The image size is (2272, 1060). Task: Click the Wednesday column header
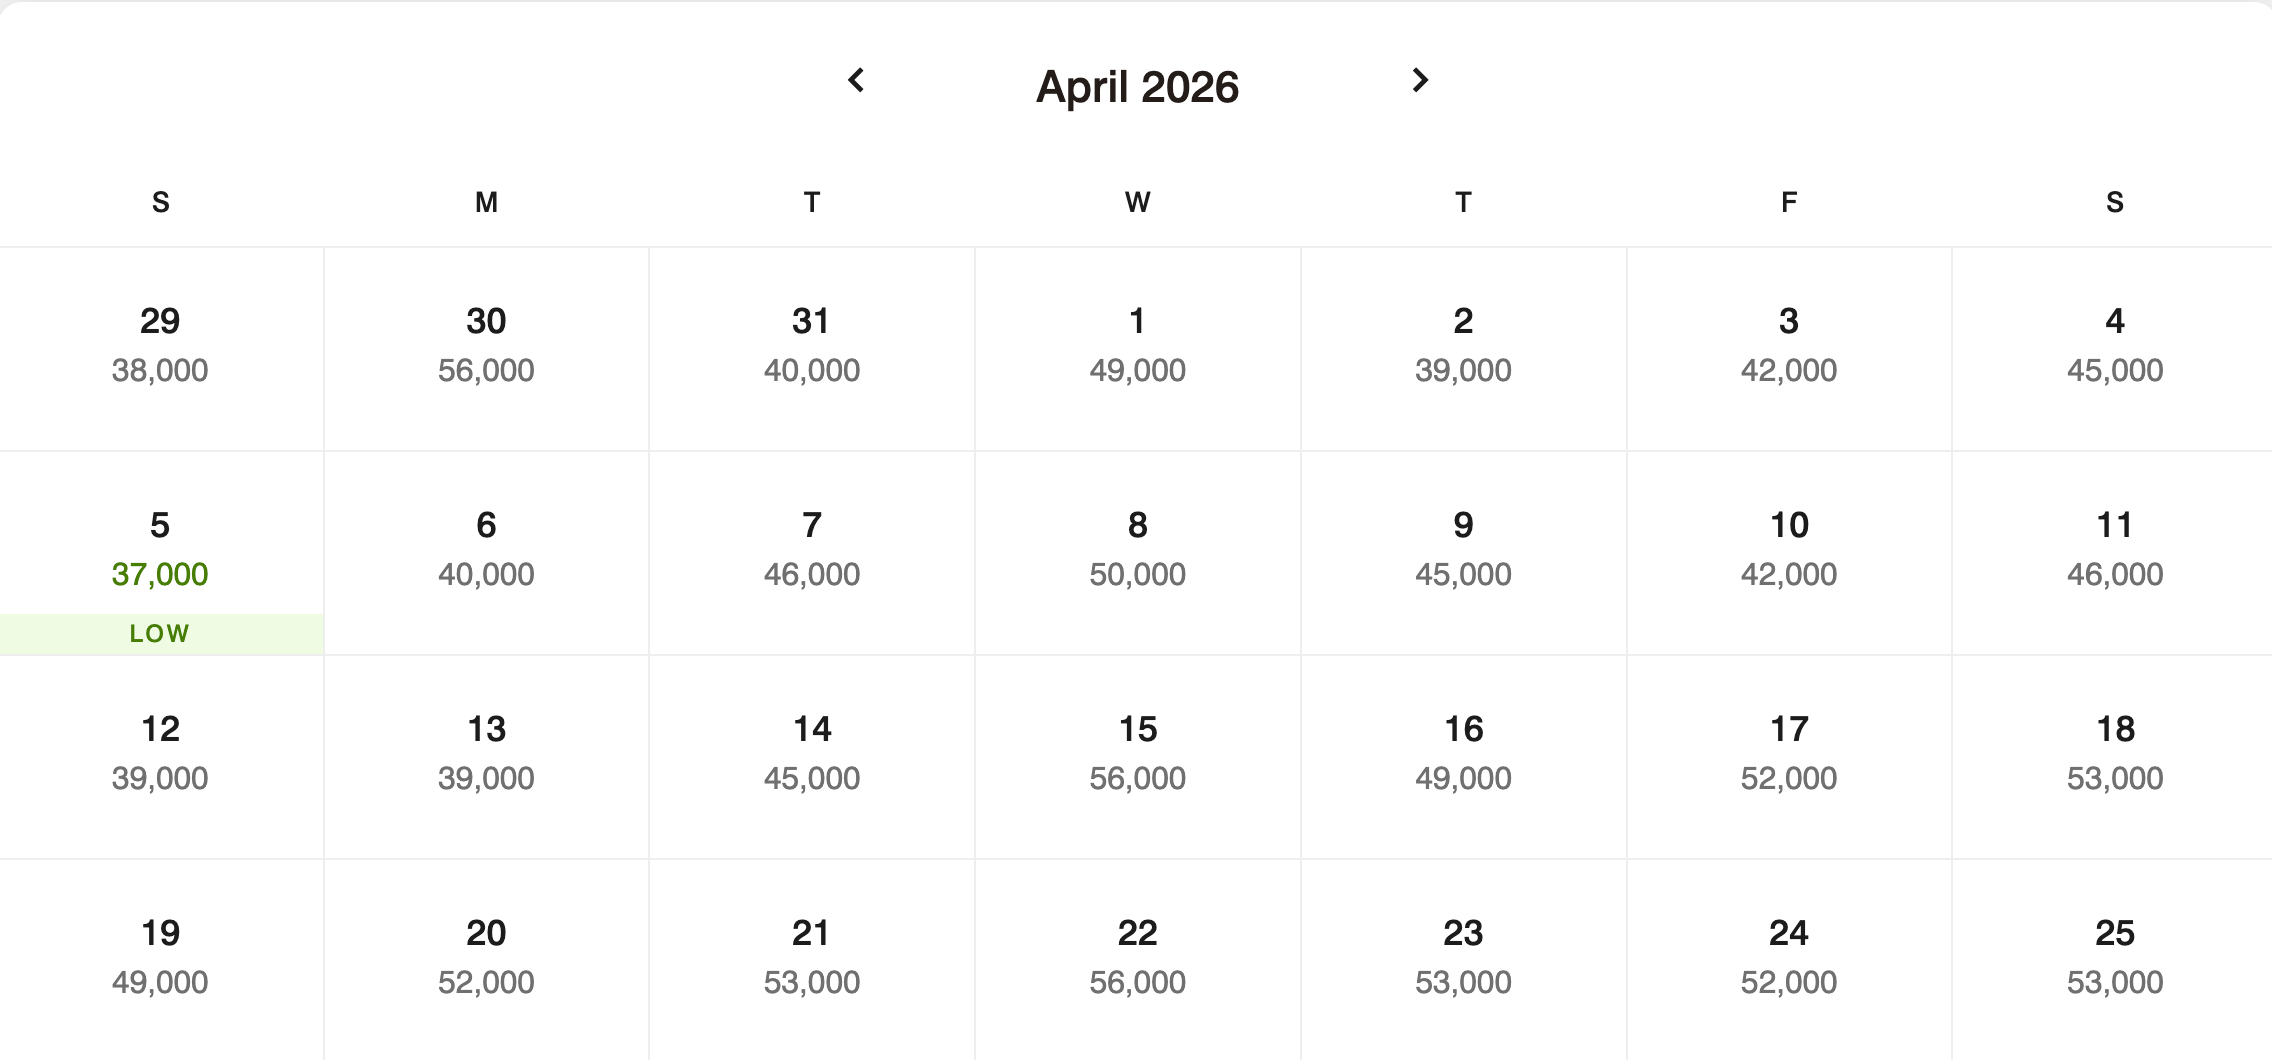tap(1137, 202)
